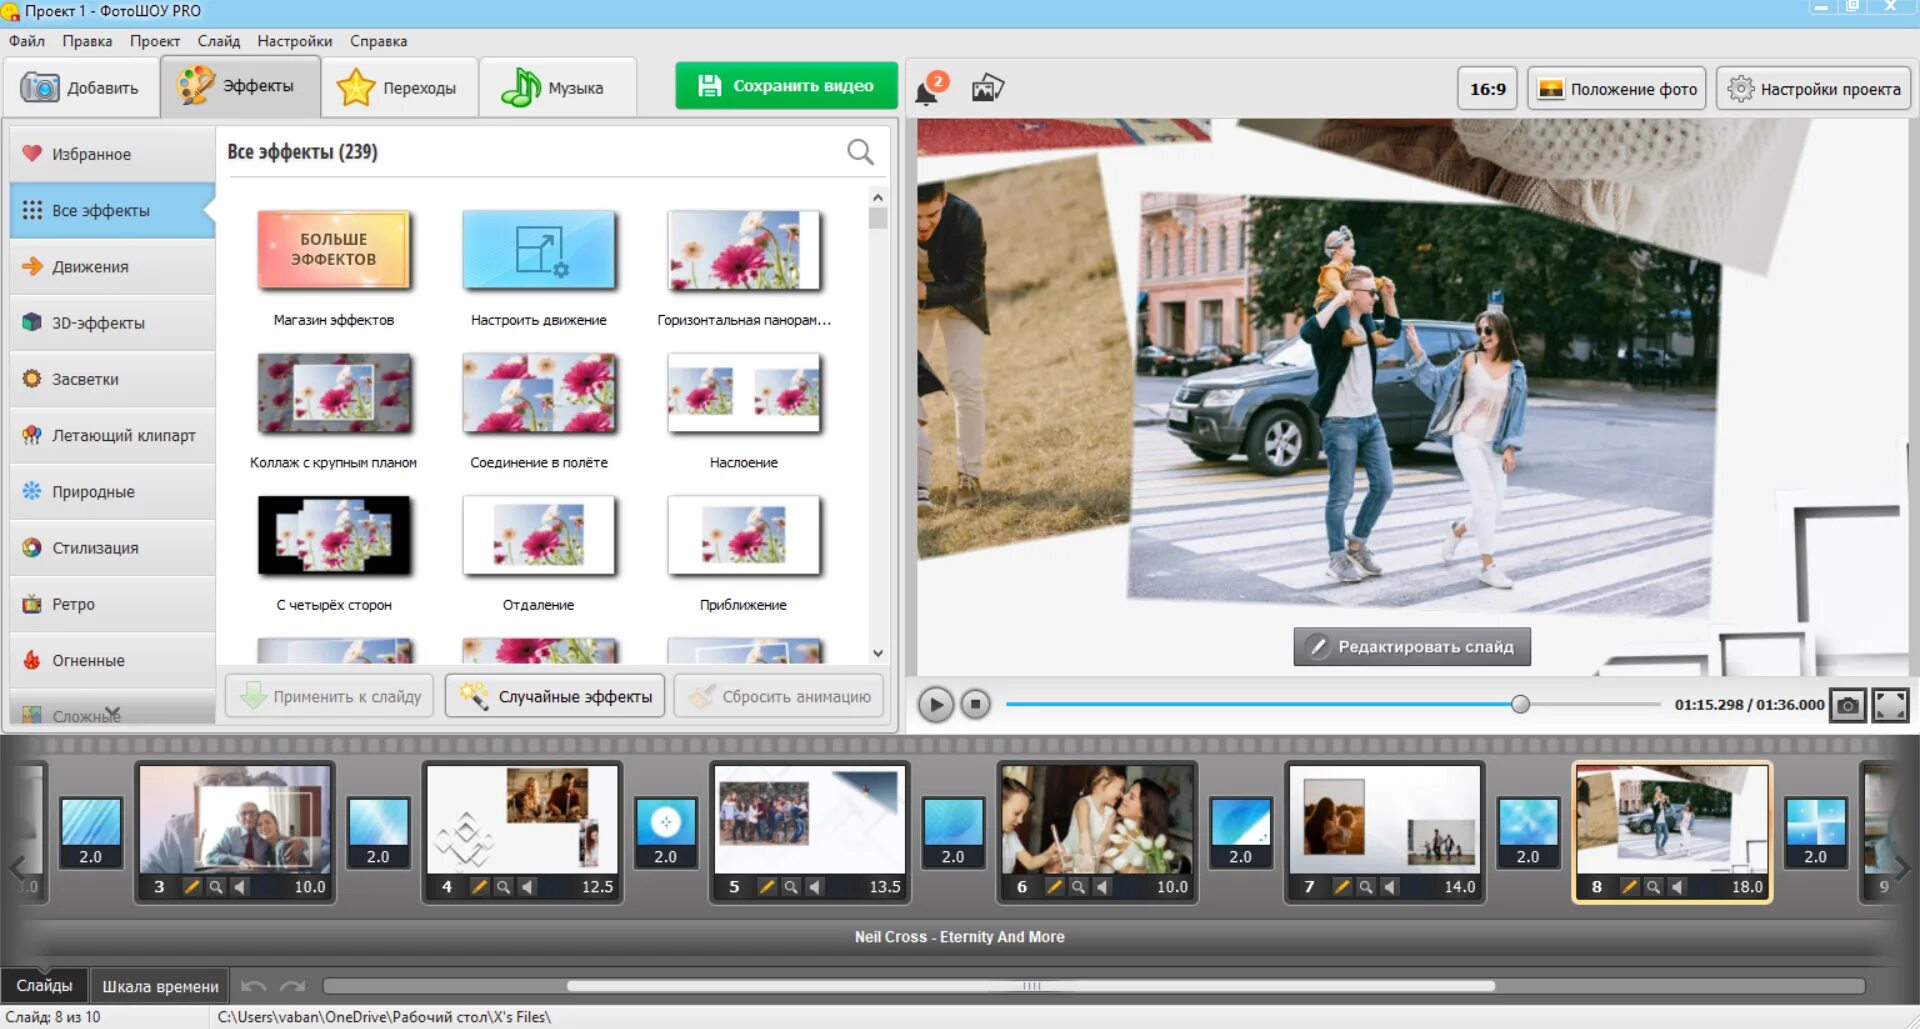
Task: Open the Правка menu
Action: [87, 41]
